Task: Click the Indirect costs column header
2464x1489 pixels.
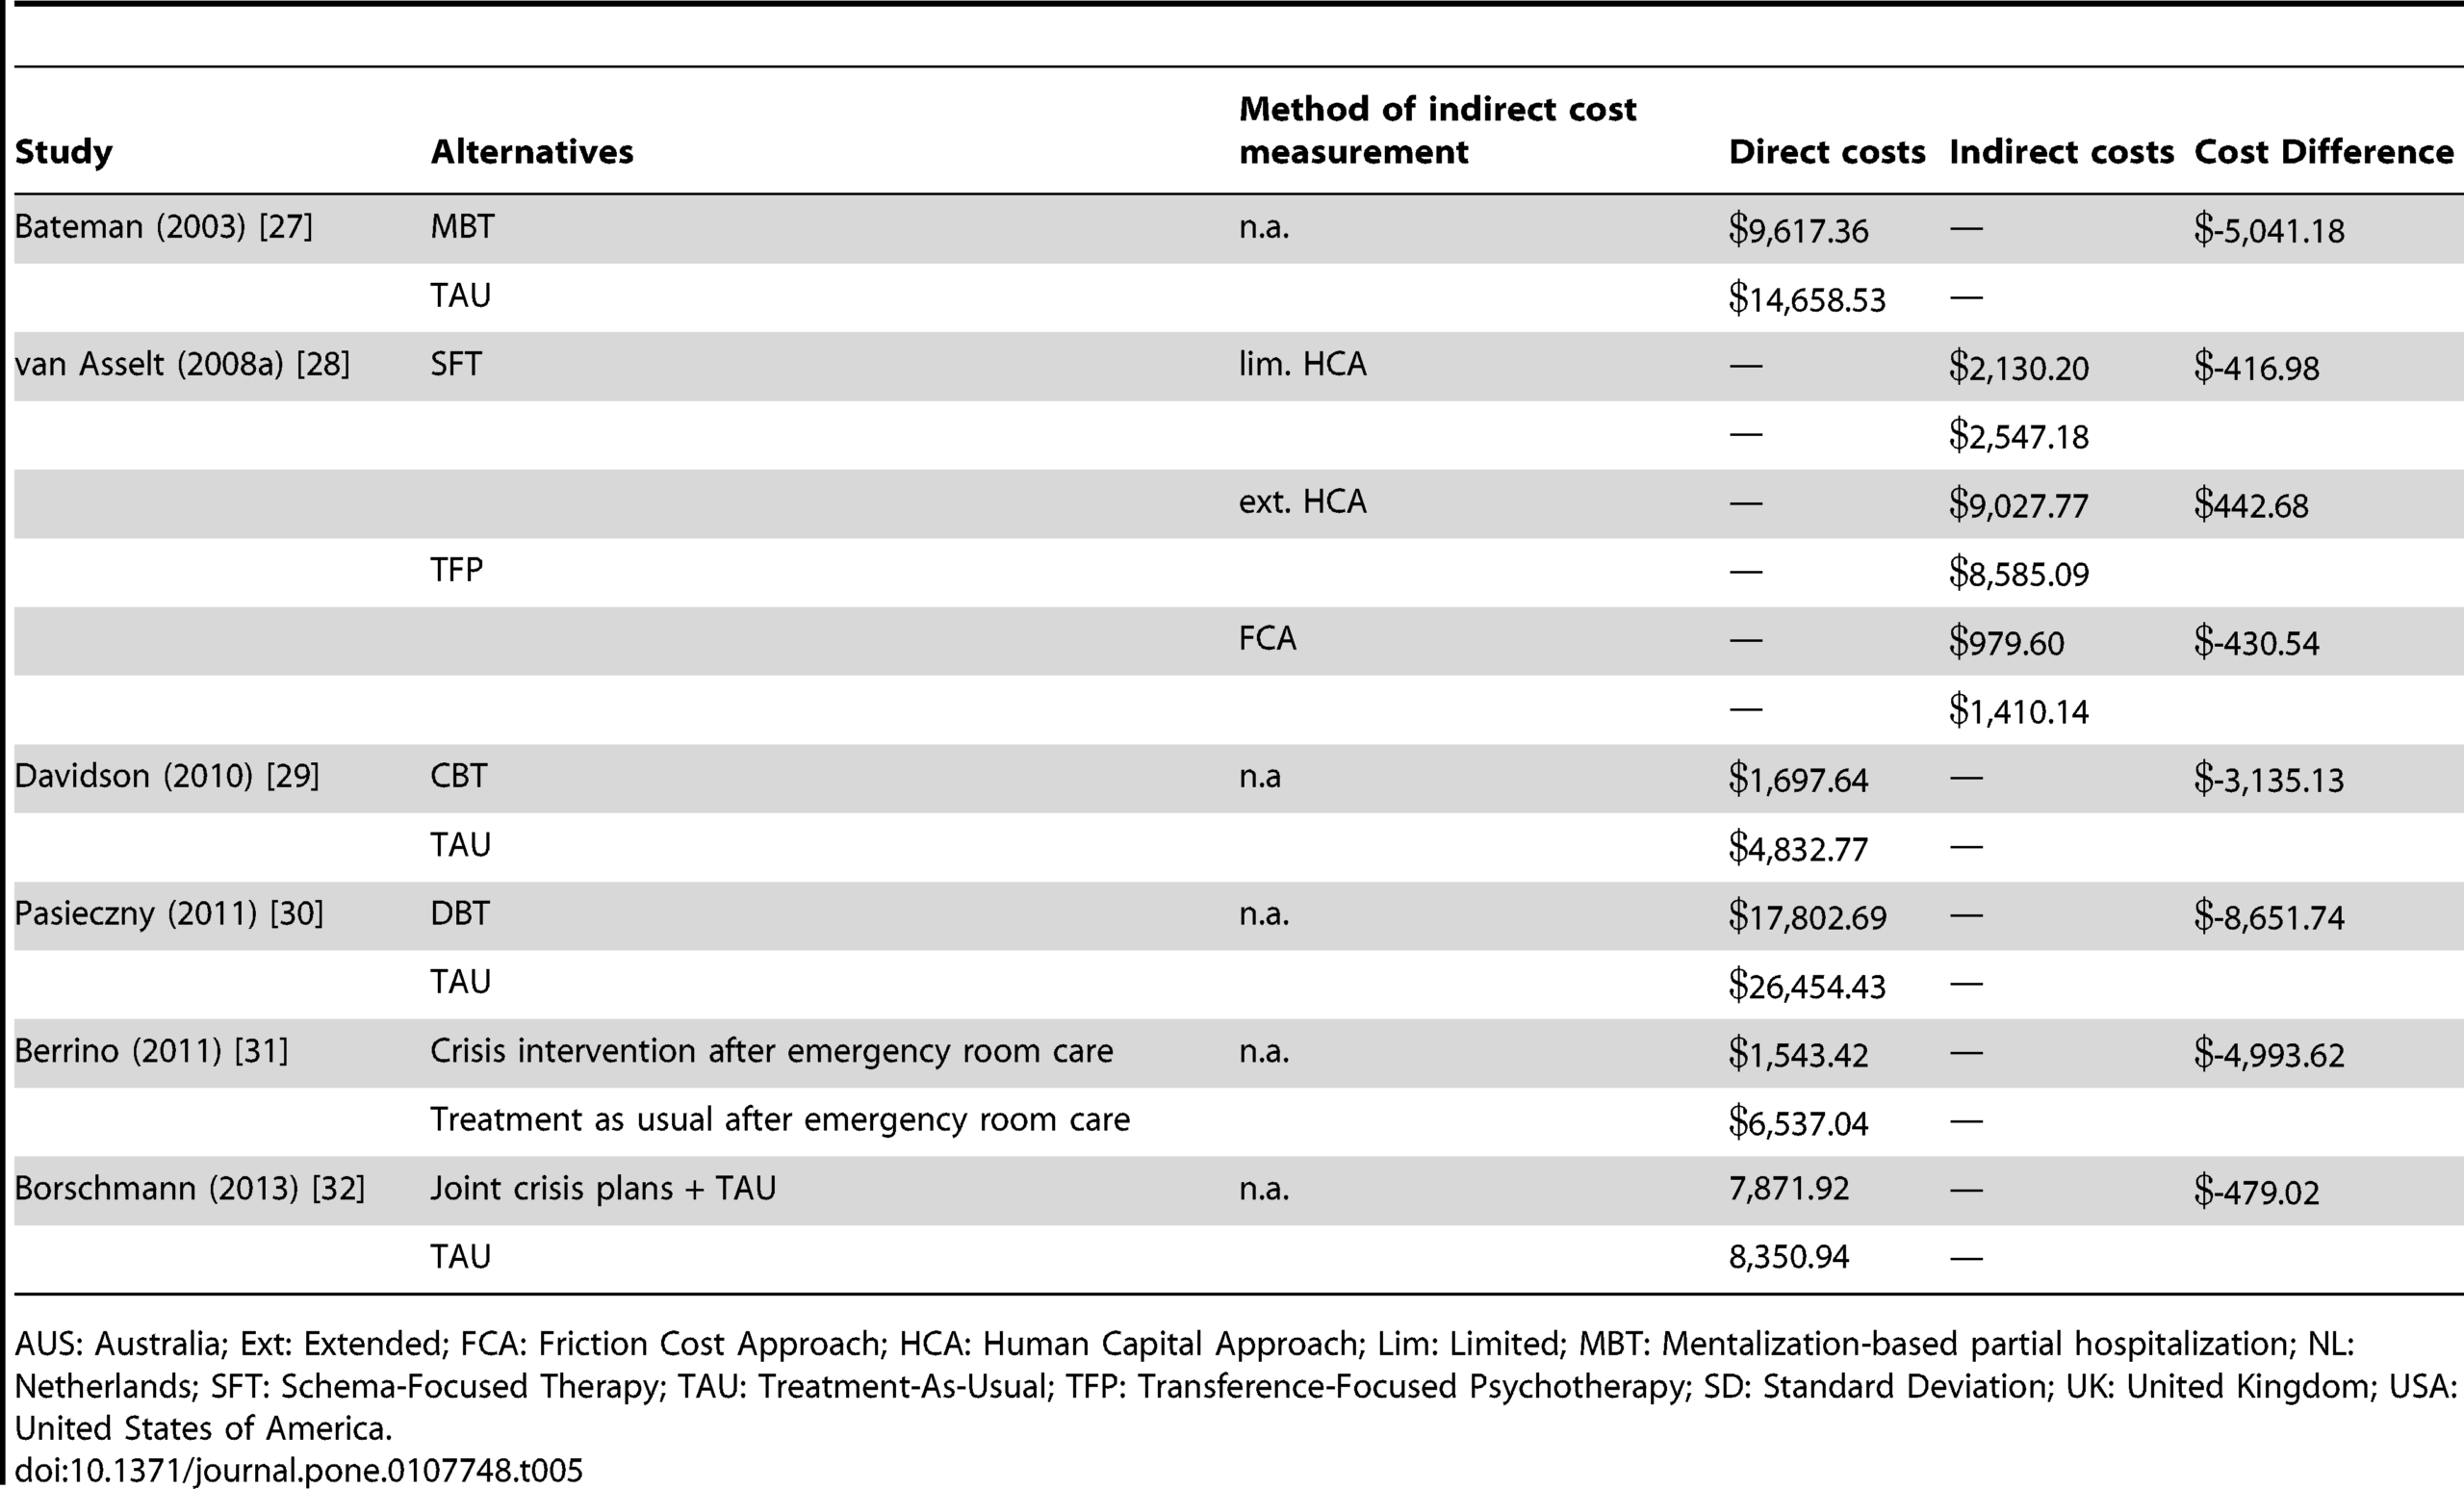Action: click(x=2061, y=152)
